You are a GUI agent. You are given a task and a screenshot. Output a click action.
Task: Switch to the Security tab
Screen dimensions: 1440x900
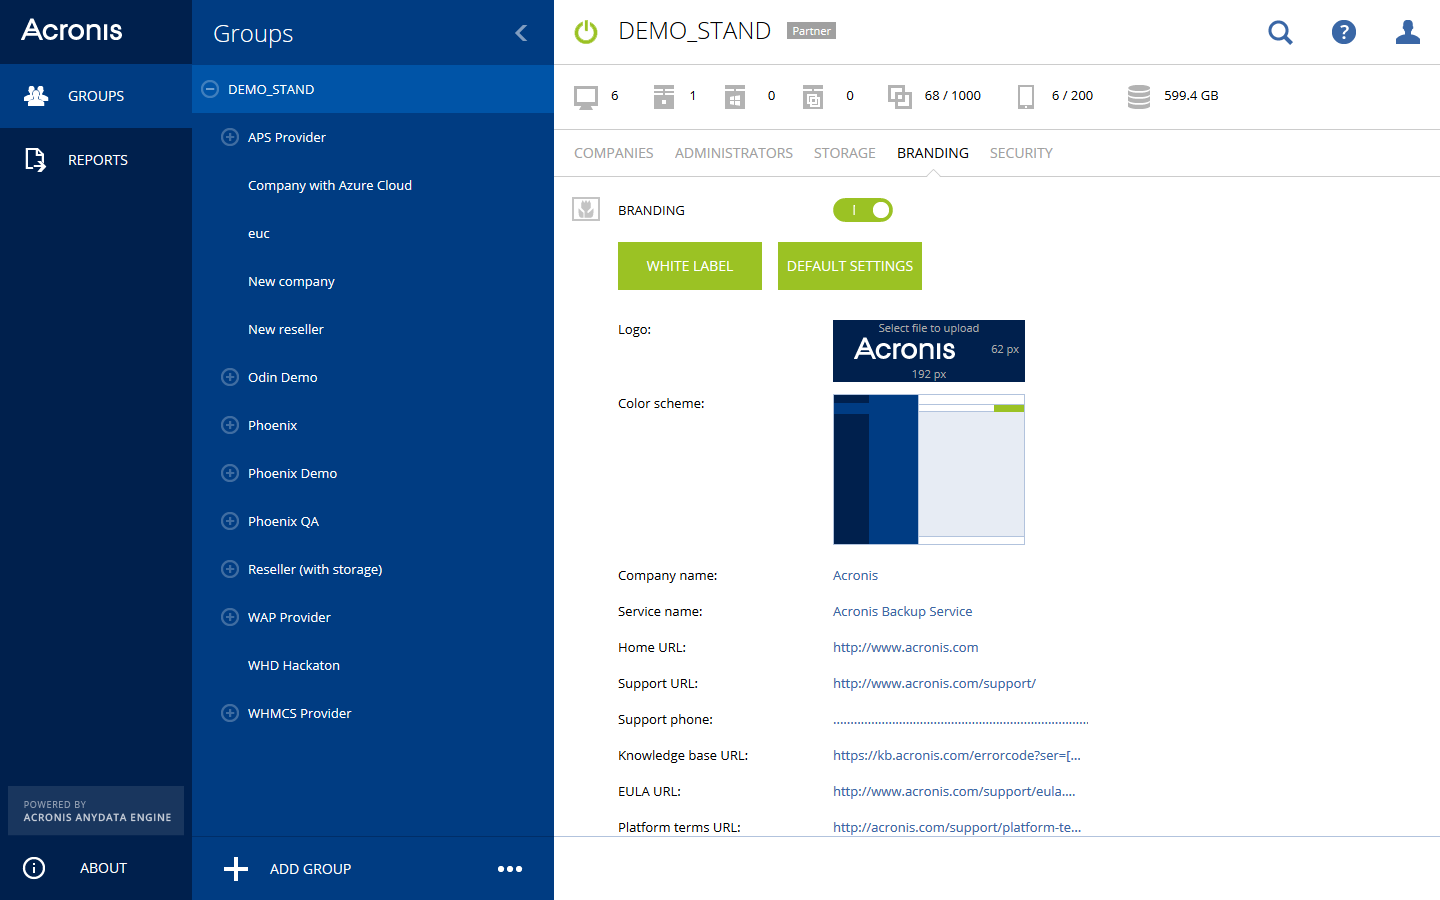(1021, 153)
